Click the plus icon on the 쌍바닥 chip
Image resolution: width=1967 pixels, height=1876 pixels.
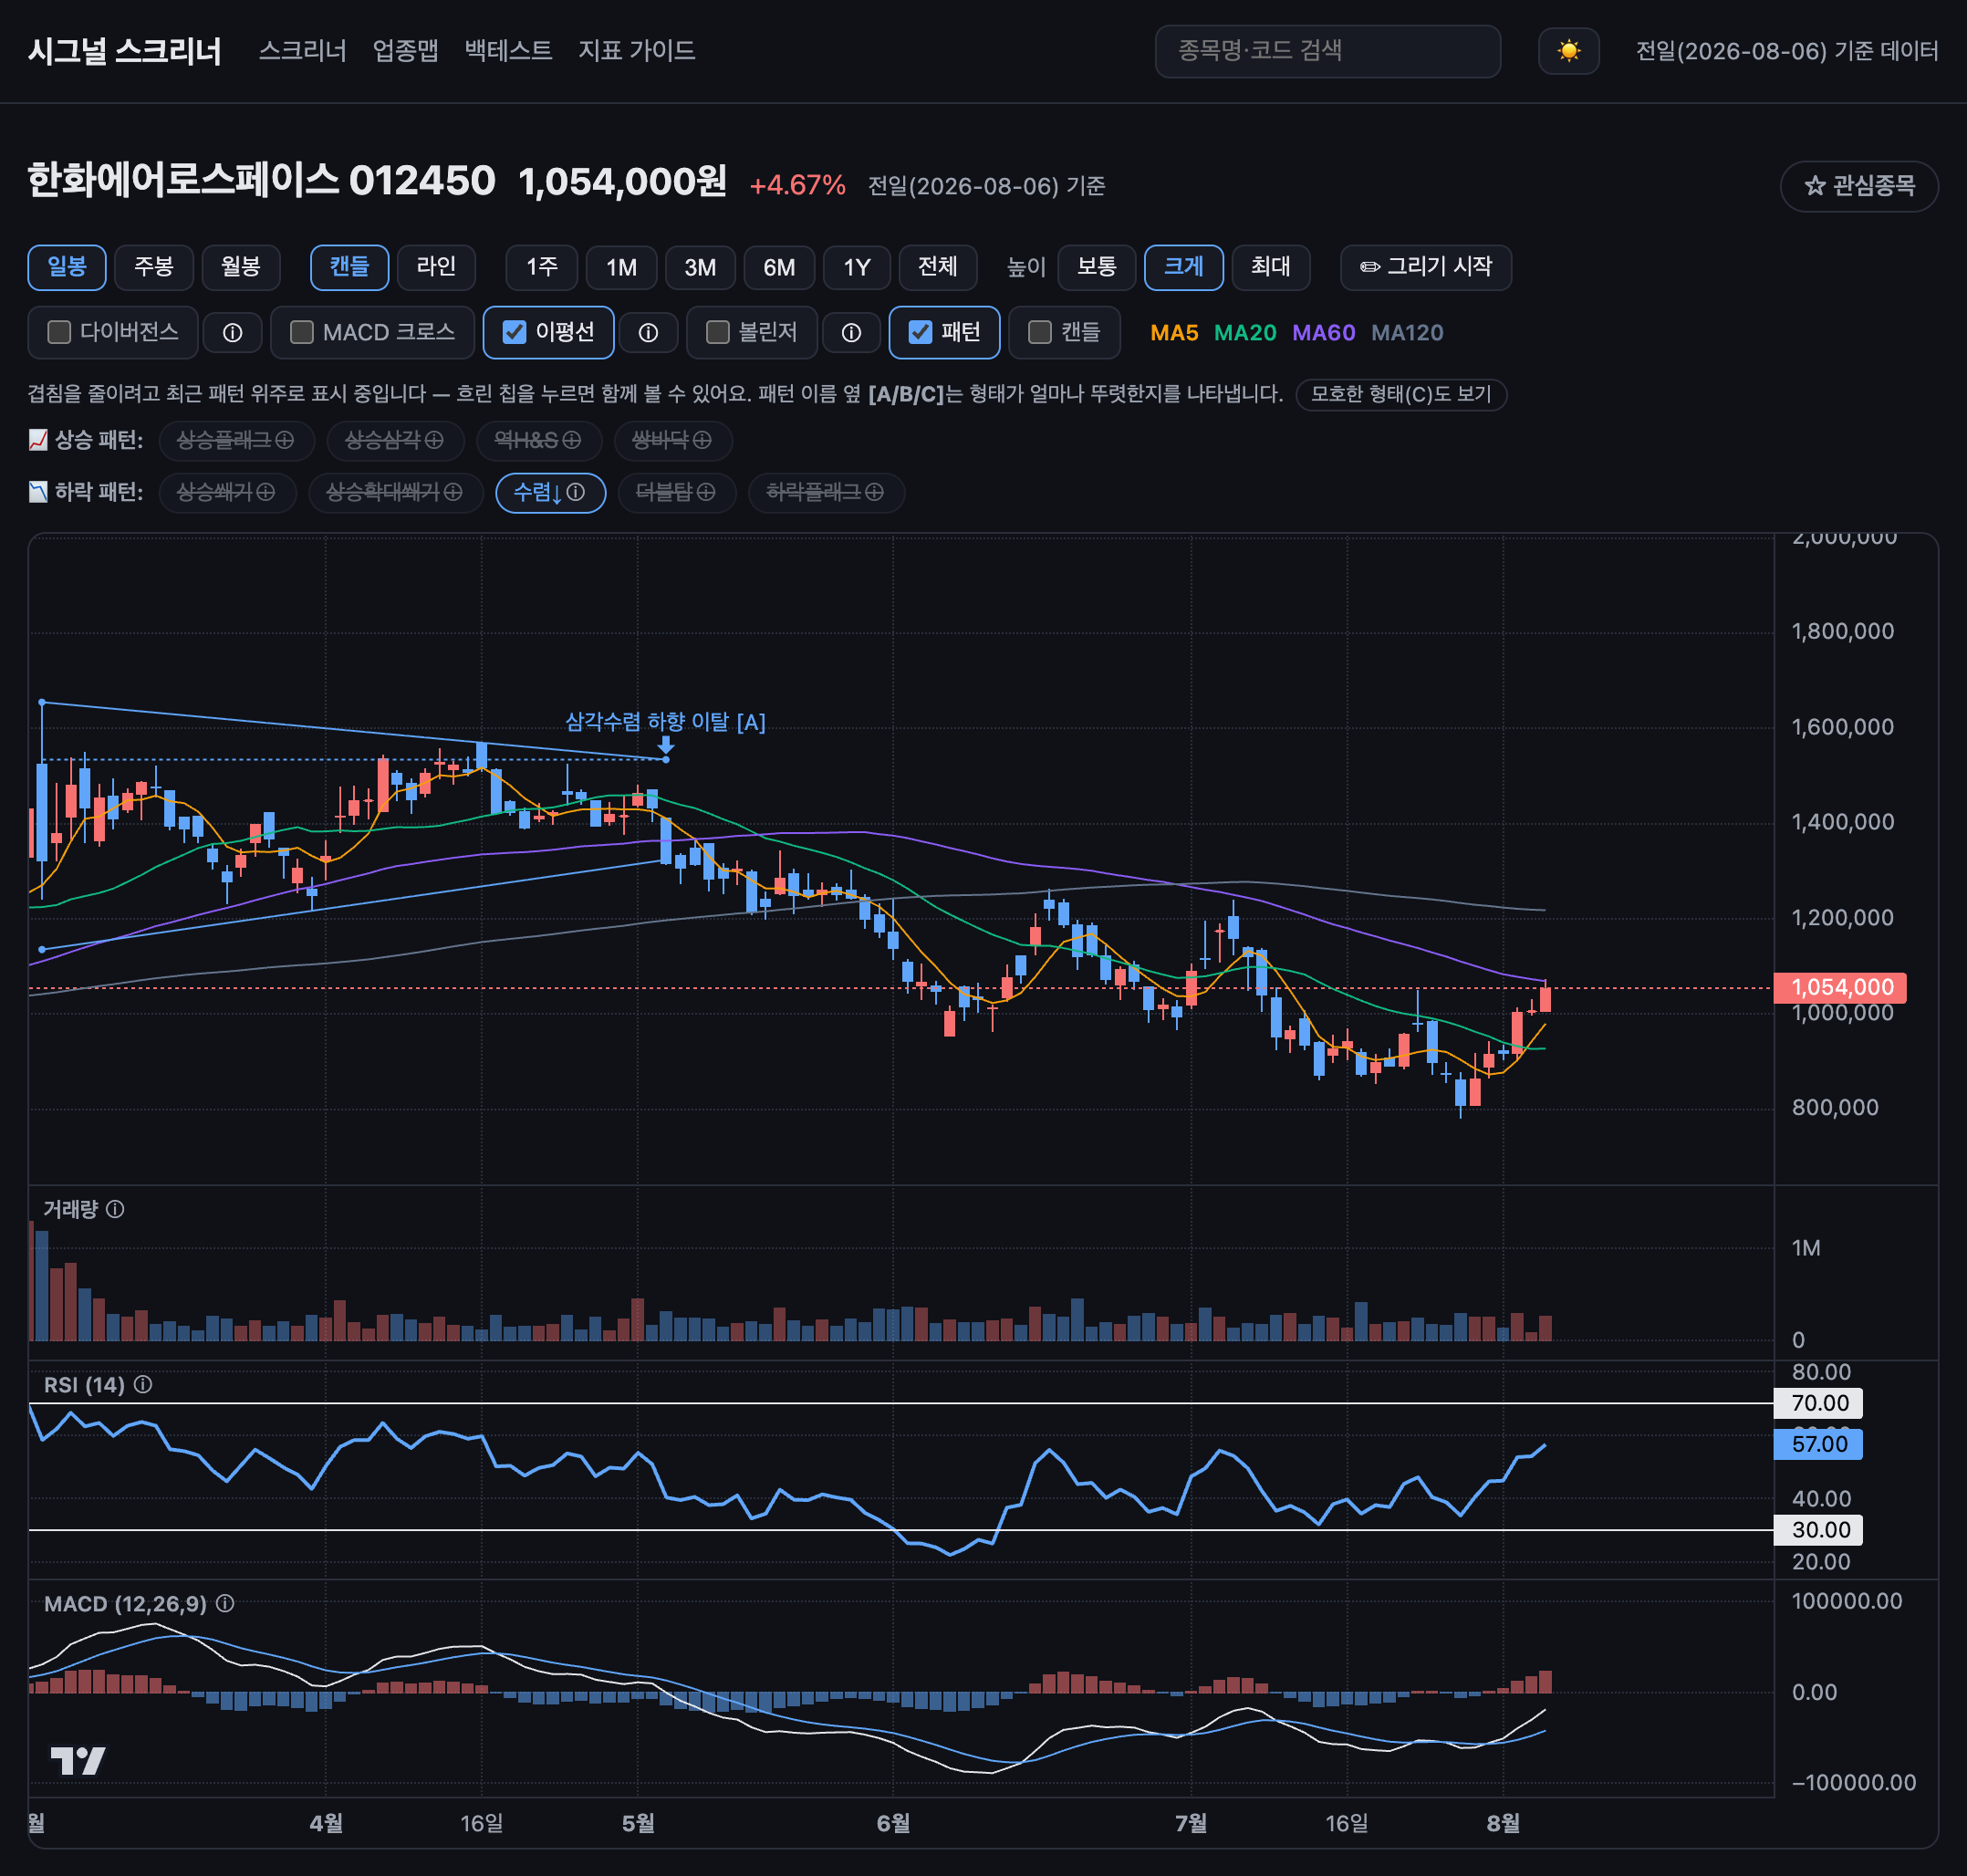[703, 440]
